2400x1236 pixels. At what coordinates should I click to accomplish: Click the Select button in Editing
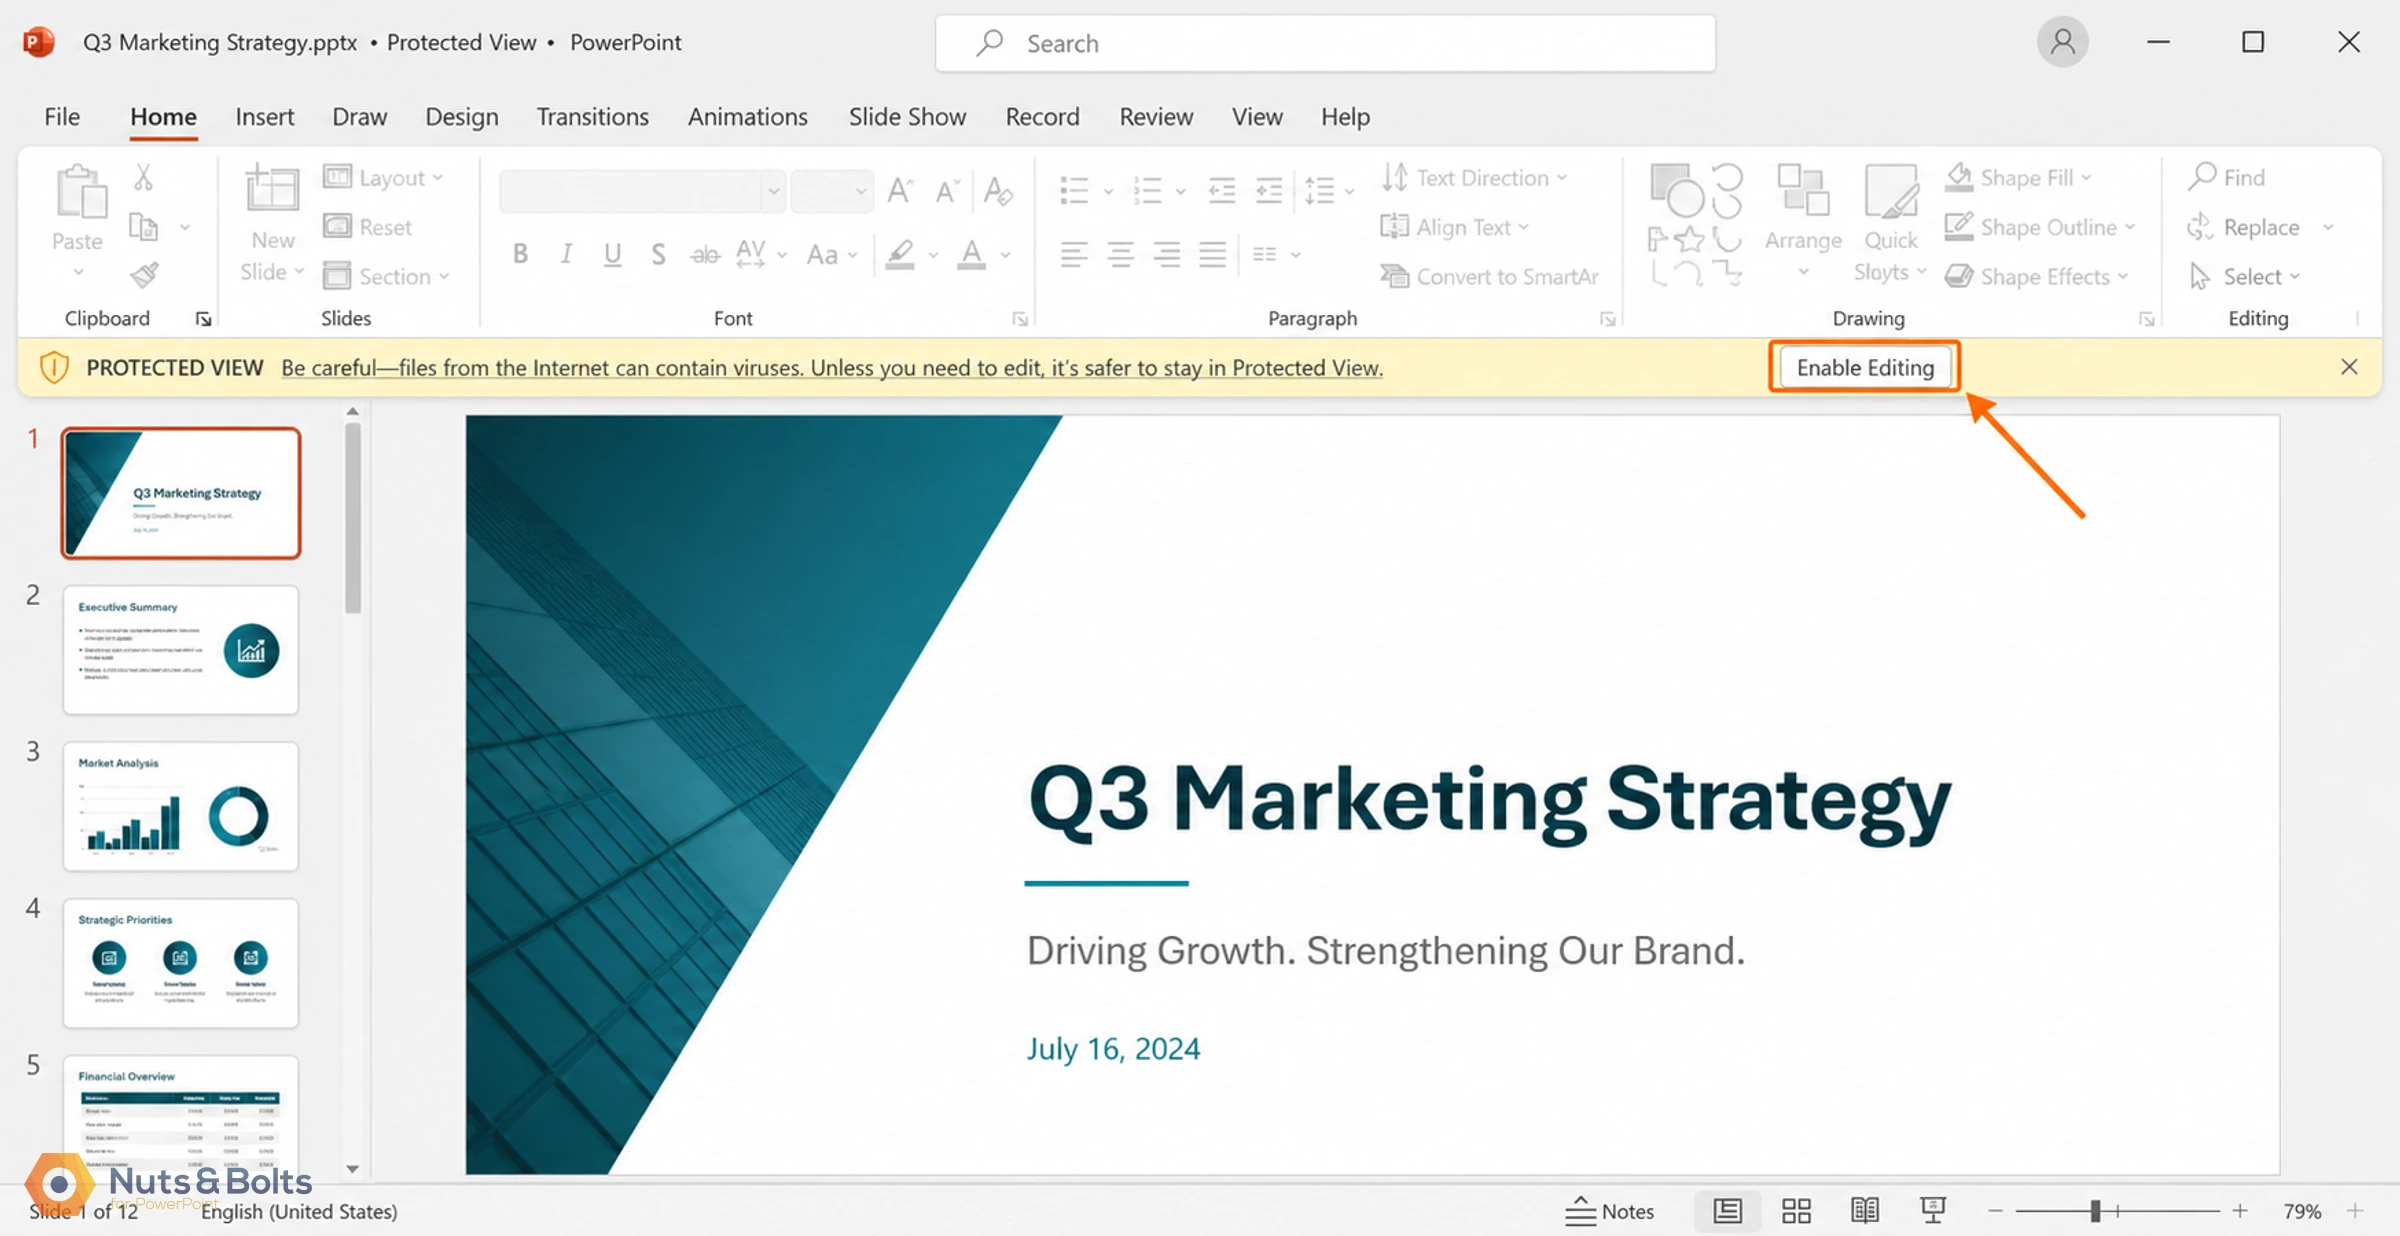(x=2244, y=276)
